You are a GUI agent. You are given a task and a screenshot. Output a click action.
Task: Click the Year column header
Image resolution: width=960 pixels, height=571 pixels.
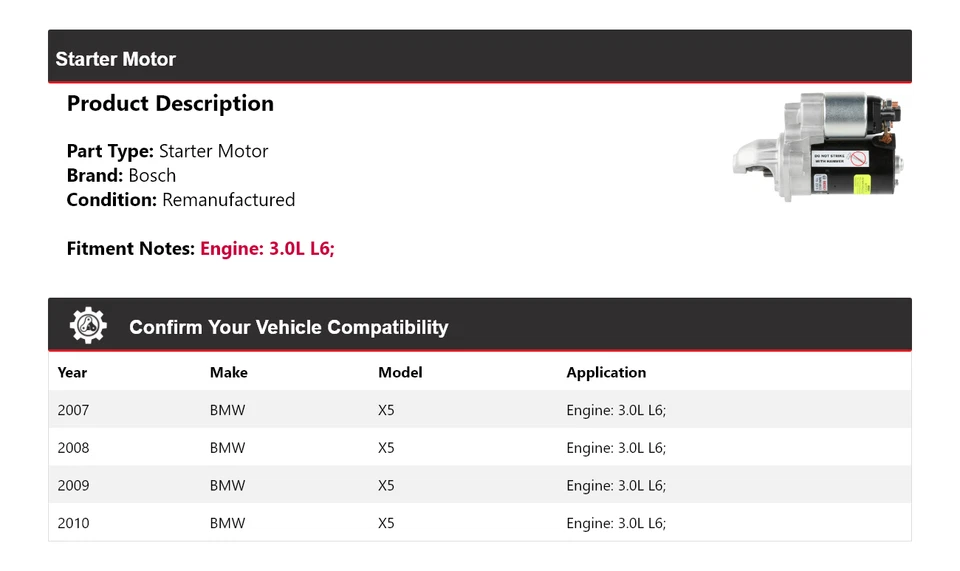(x=72, y=373)
